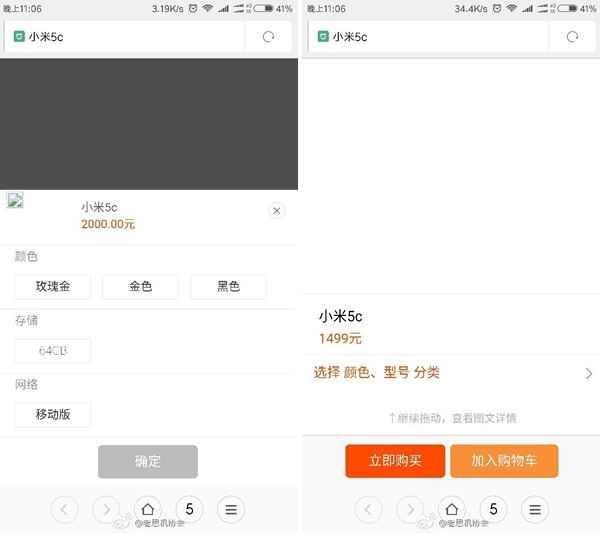Tap dimmed overlay above options popup
Screen dimensions: 600x533
coord(149,124)
